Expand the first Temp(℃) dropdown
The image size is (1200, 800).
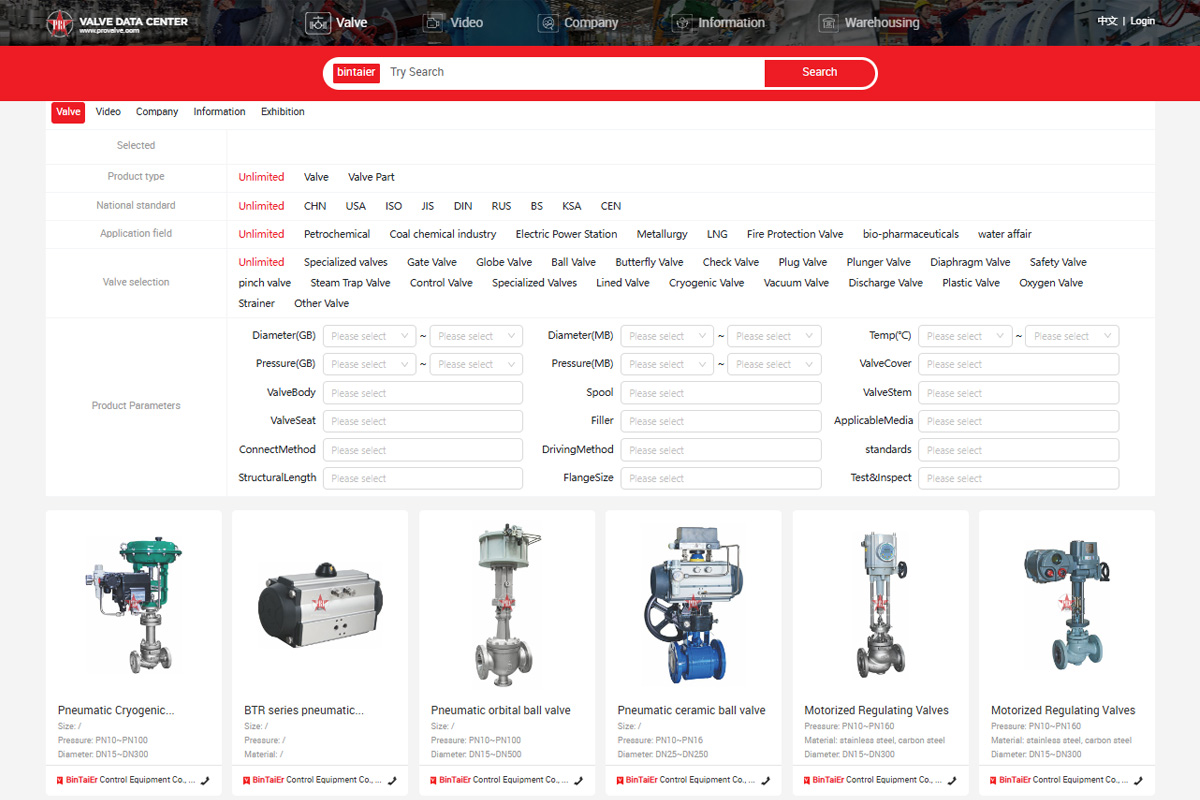tap(965, 336)
